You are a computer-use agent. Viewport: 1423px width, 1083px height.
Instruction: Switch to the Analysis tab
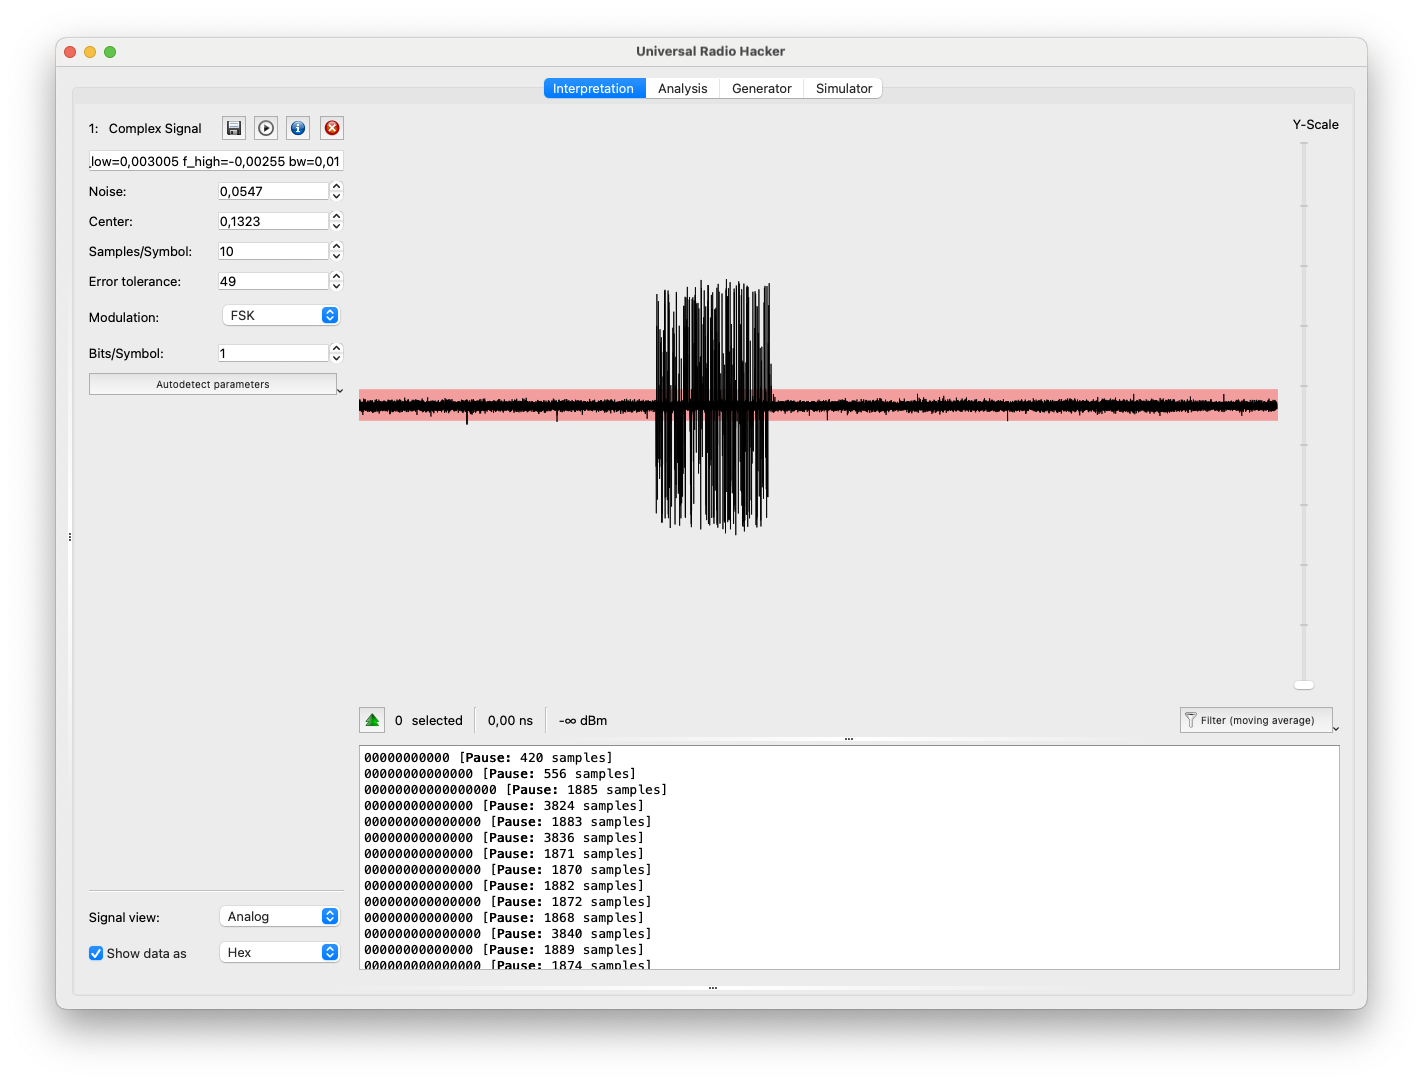click(682, 89)
